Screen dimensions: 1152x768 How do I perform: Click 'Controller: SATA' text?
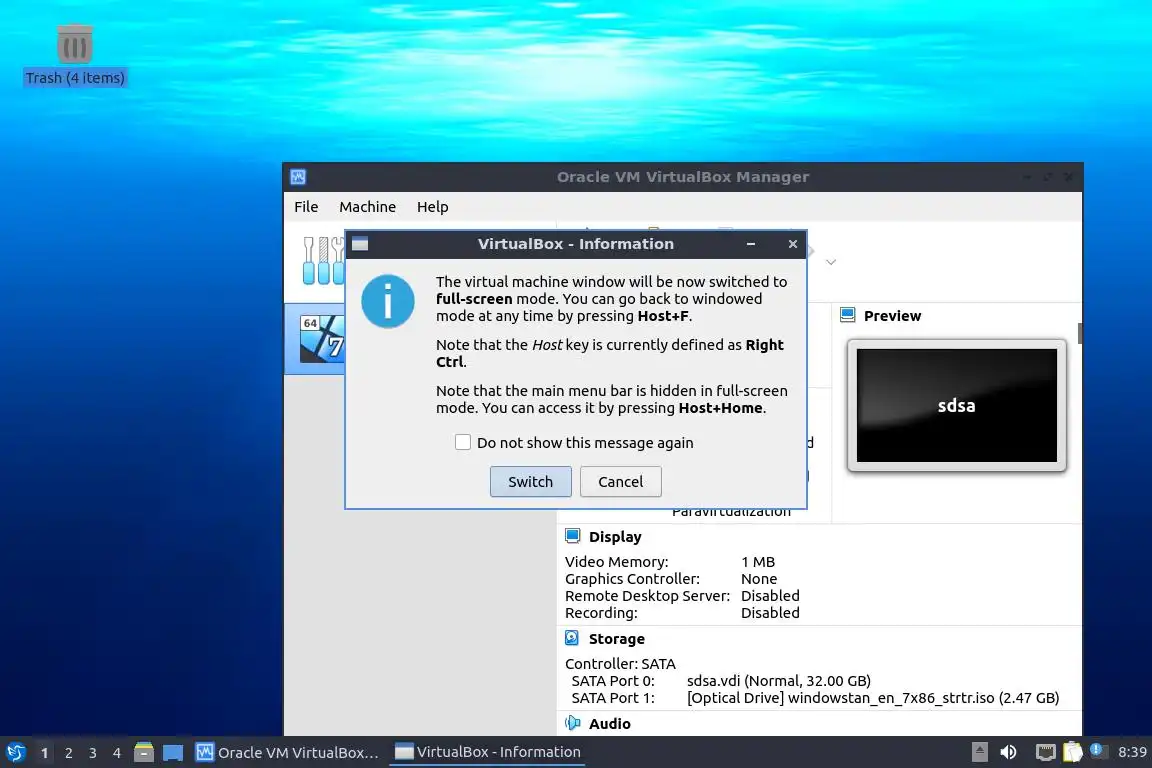(620, 664)
